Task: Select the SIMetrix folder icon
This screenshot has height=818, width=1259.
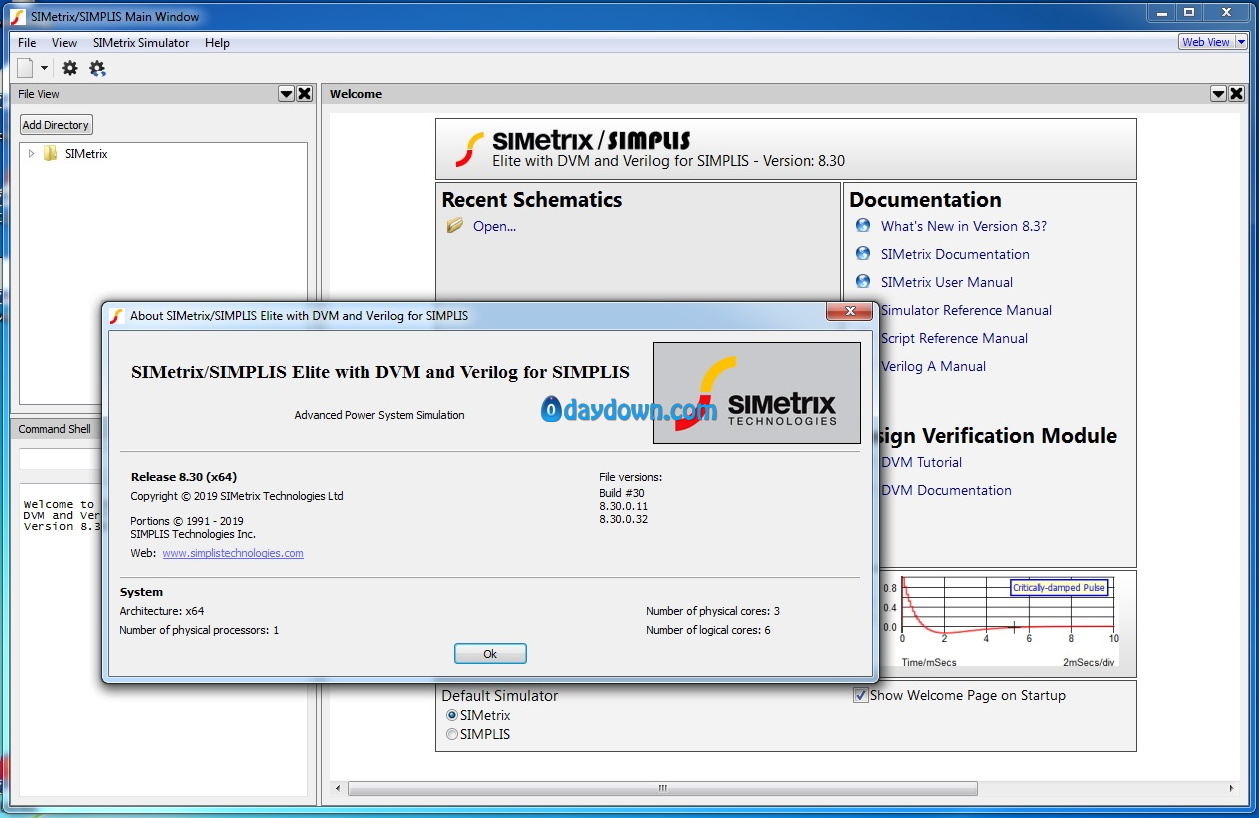Action: (x=50, y=154)
